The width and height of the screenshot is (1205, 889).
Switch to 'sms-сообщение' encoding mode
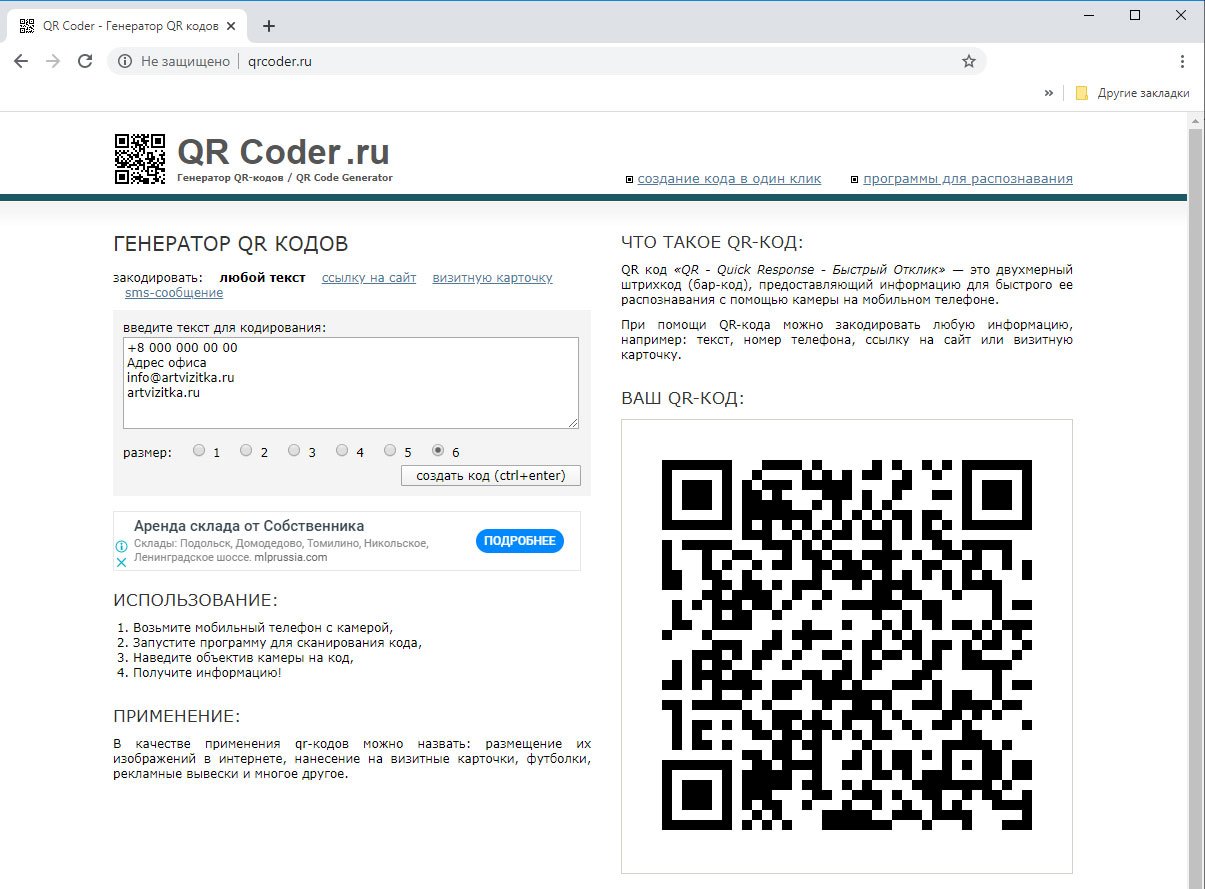(174, 293)
